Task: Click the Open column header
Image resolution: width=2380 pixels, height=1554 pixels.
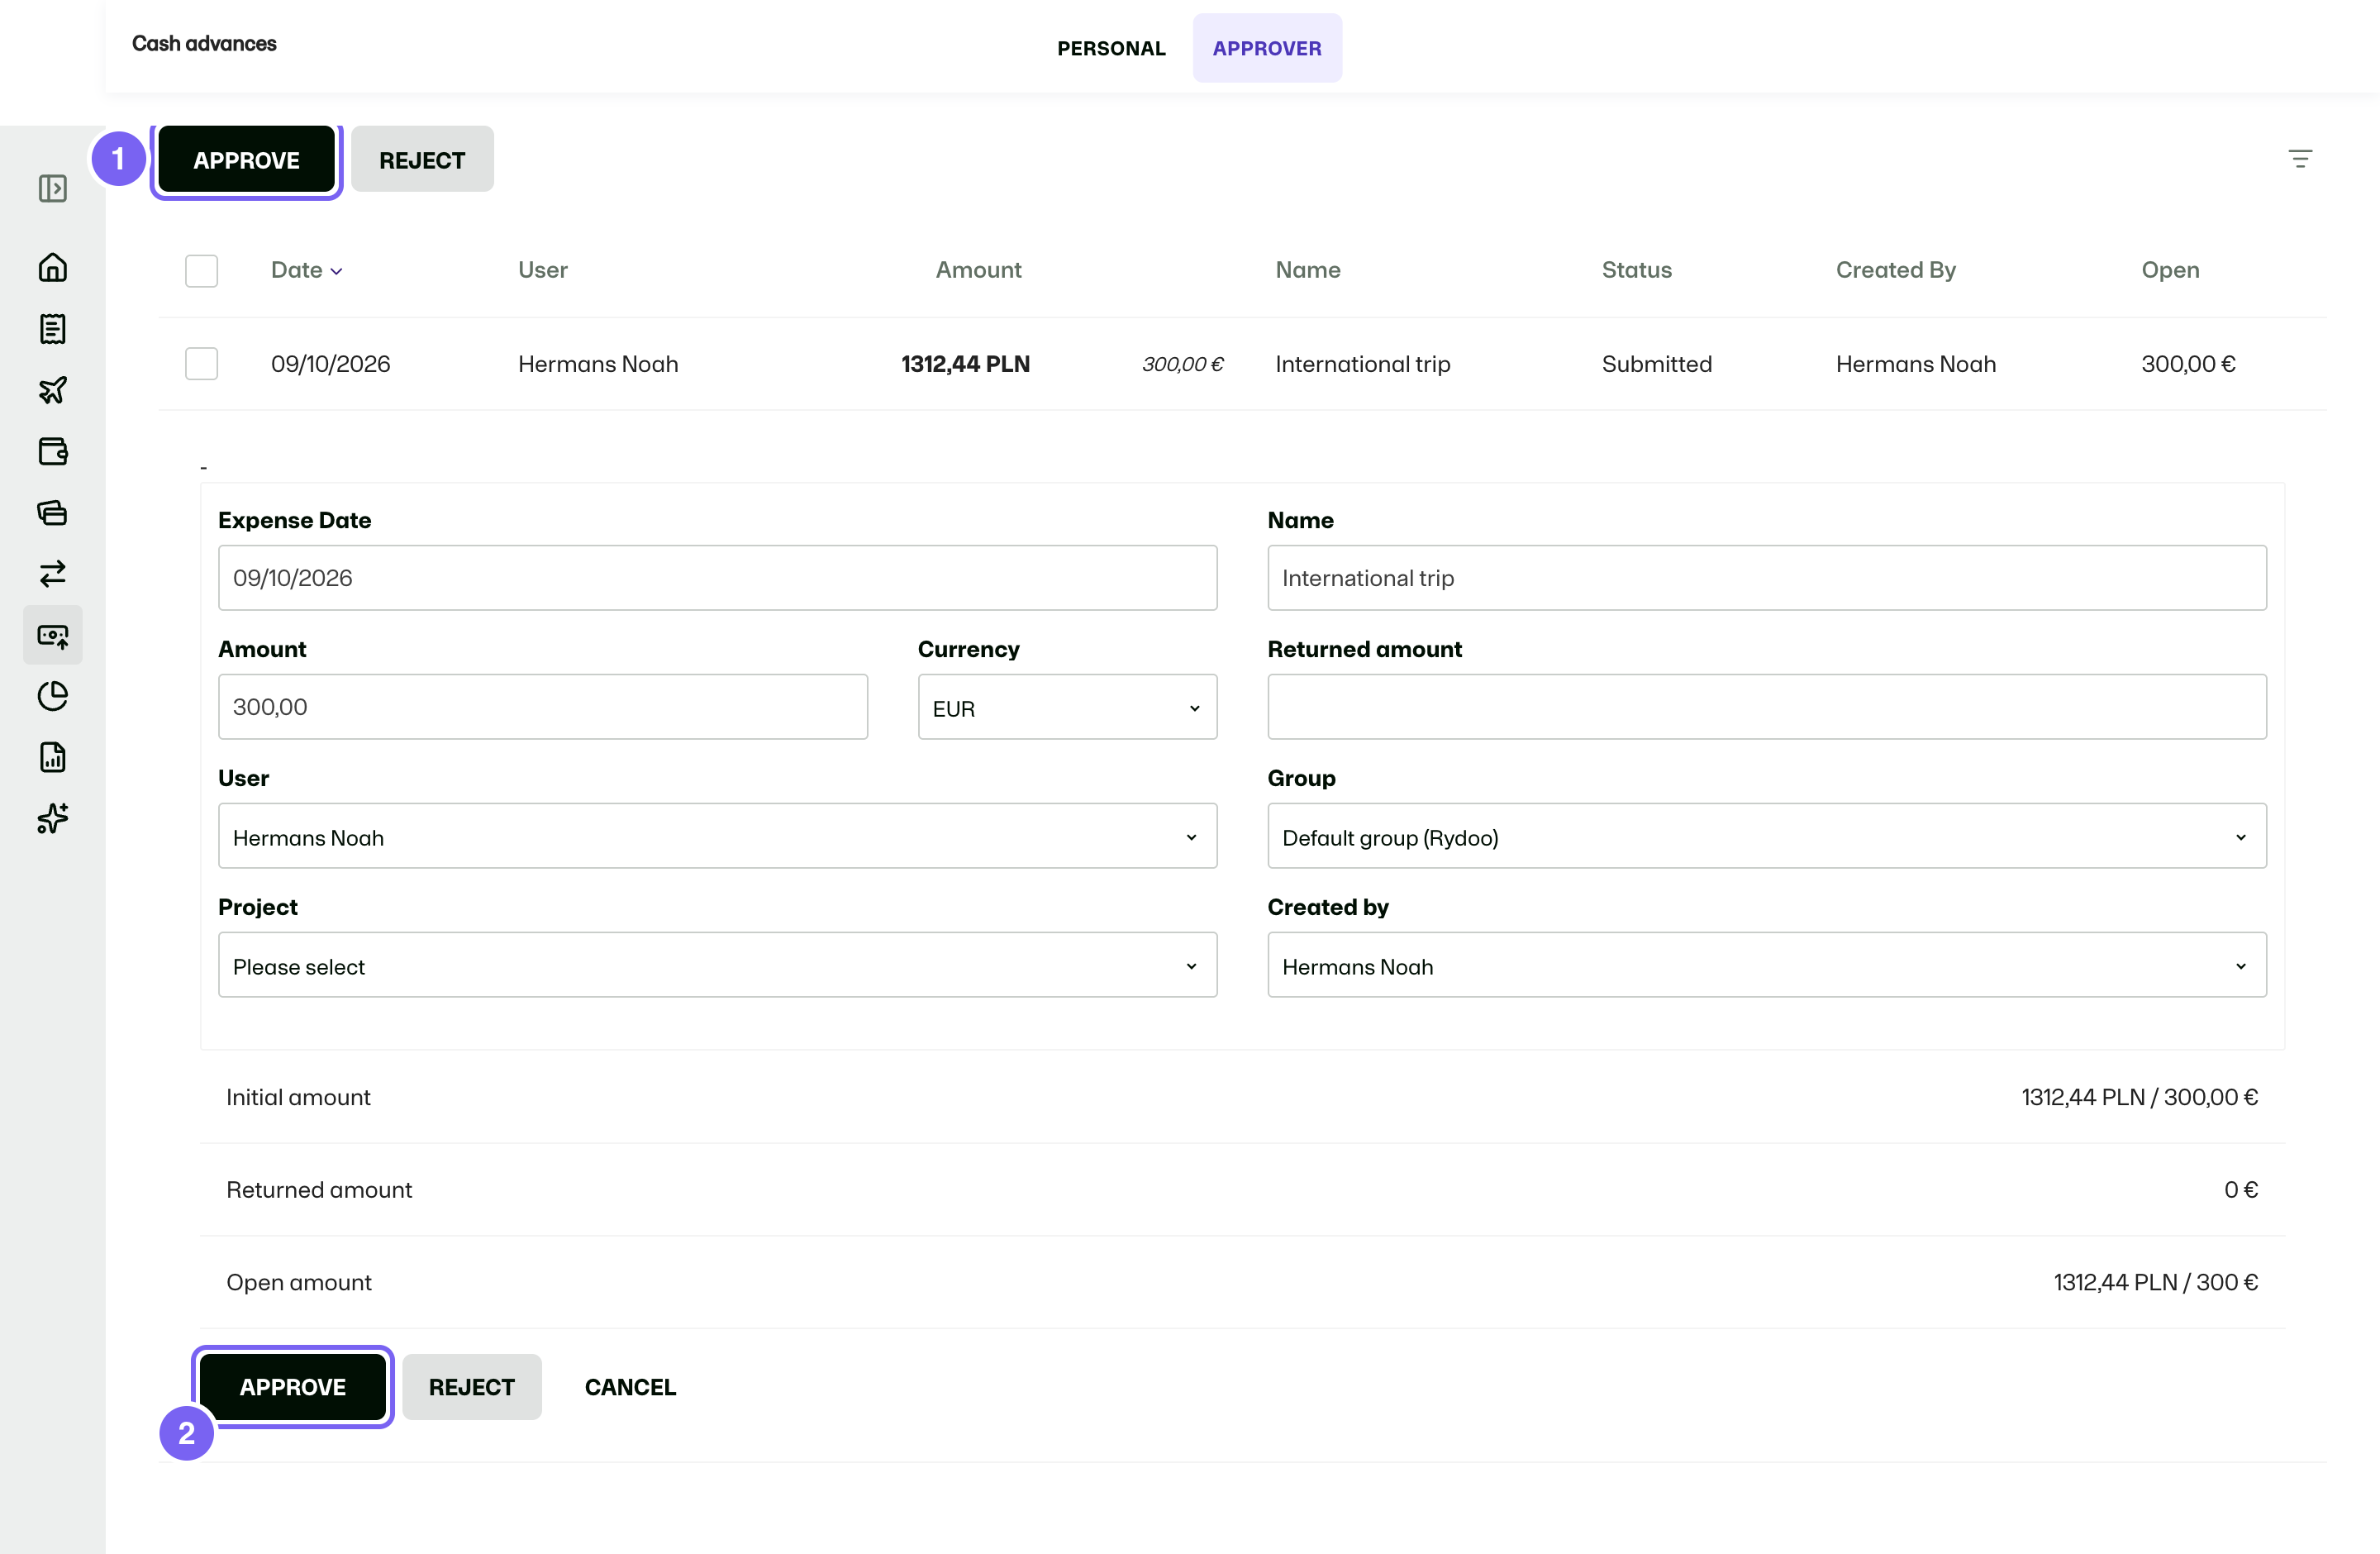Action: click(2170, 270)
